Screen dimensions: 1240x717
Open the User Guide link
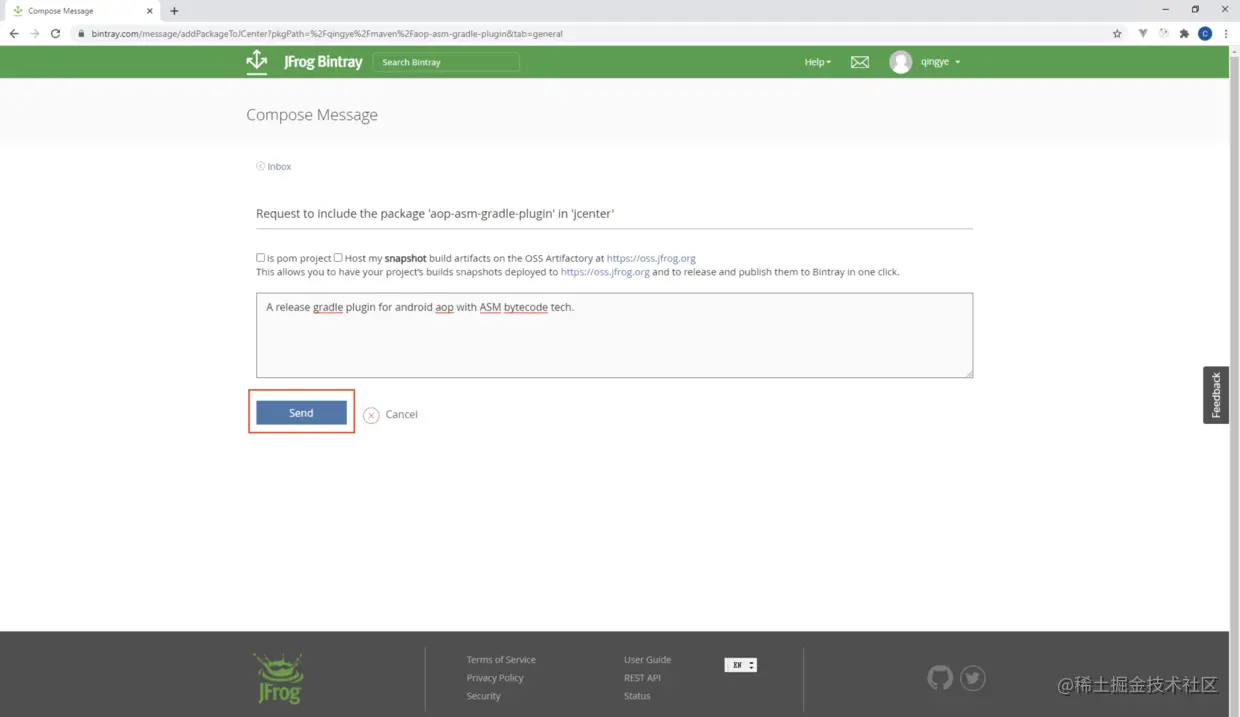(x=647, y=660)
